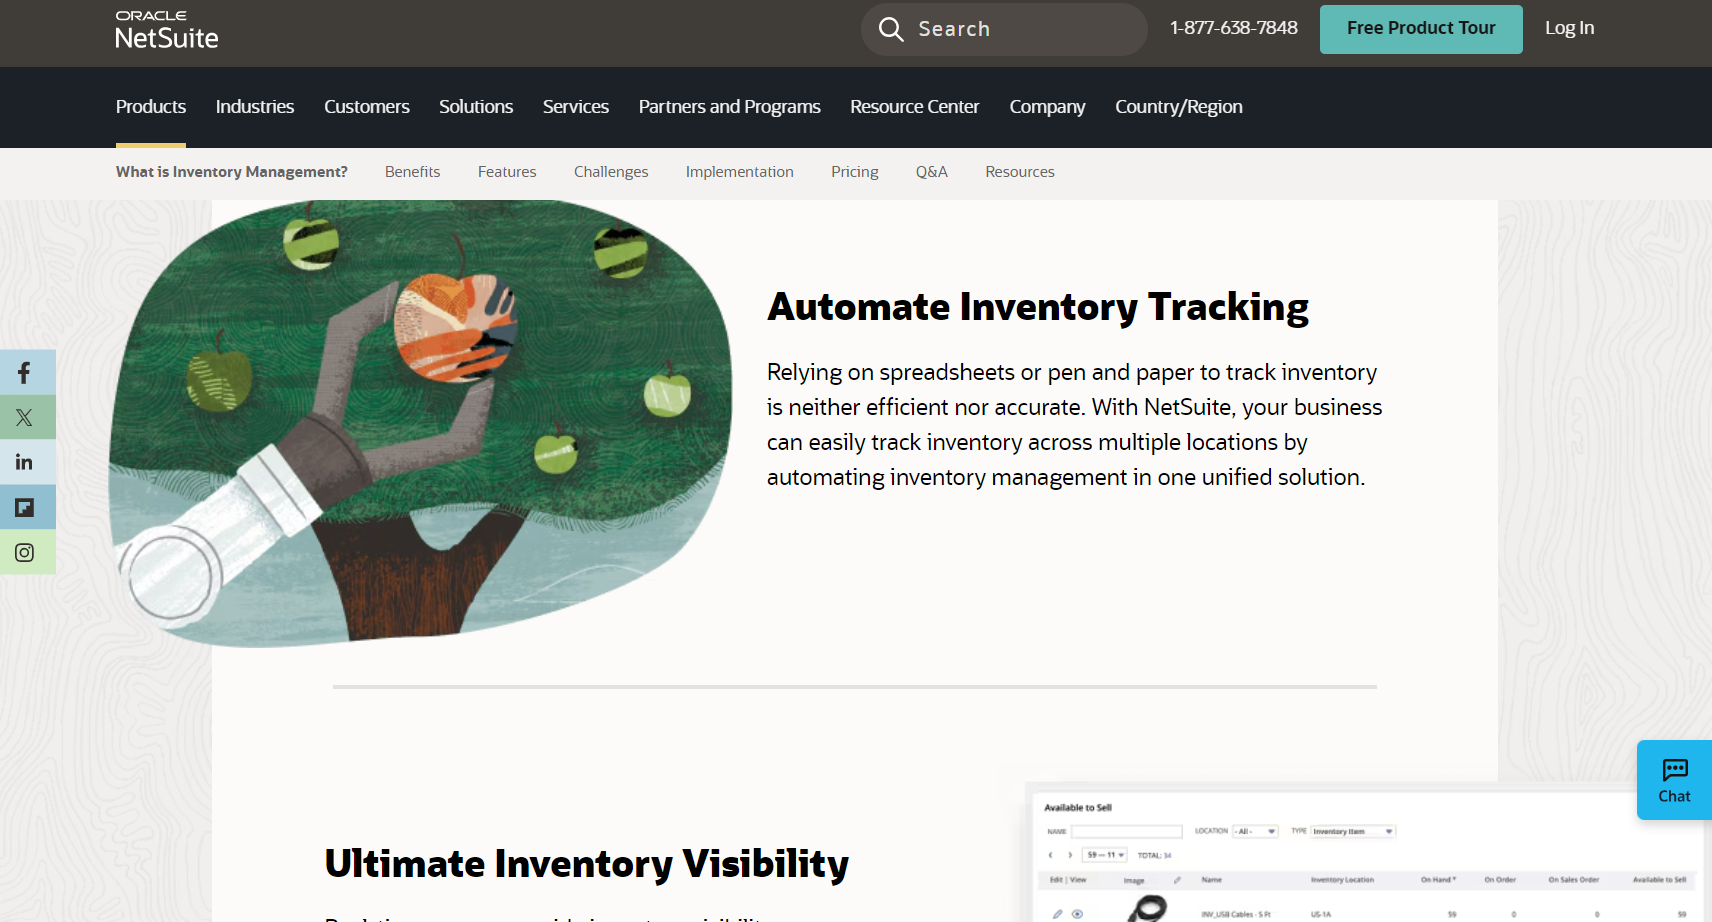Click the NAME filter input field
This screenshot has height=922, width=1712.
point(1127,831)
